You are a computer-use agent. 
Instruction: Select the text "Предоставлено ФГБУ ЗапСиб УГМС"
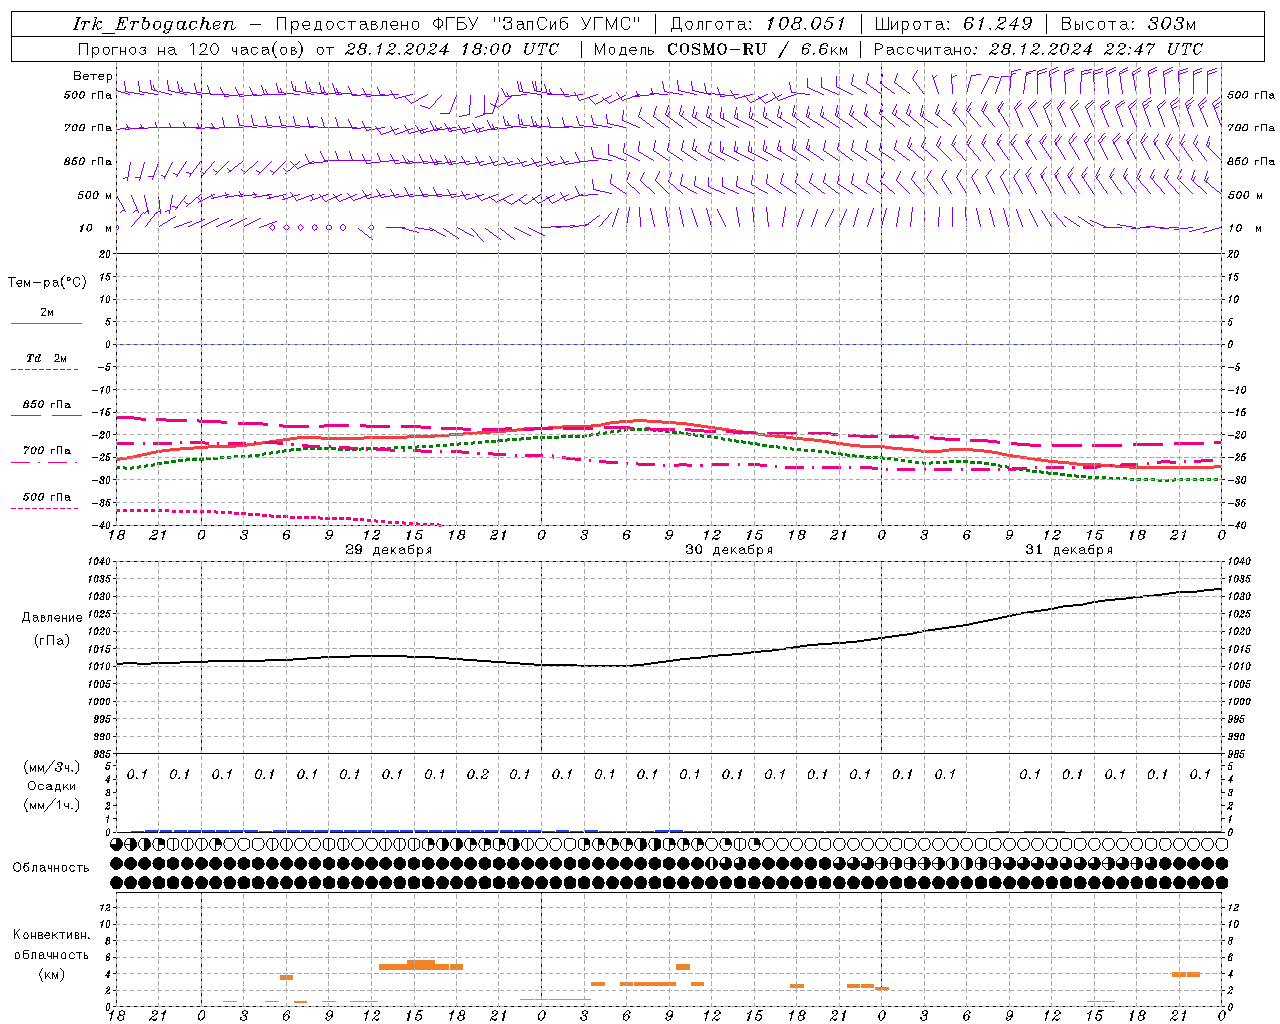[457, 24]
